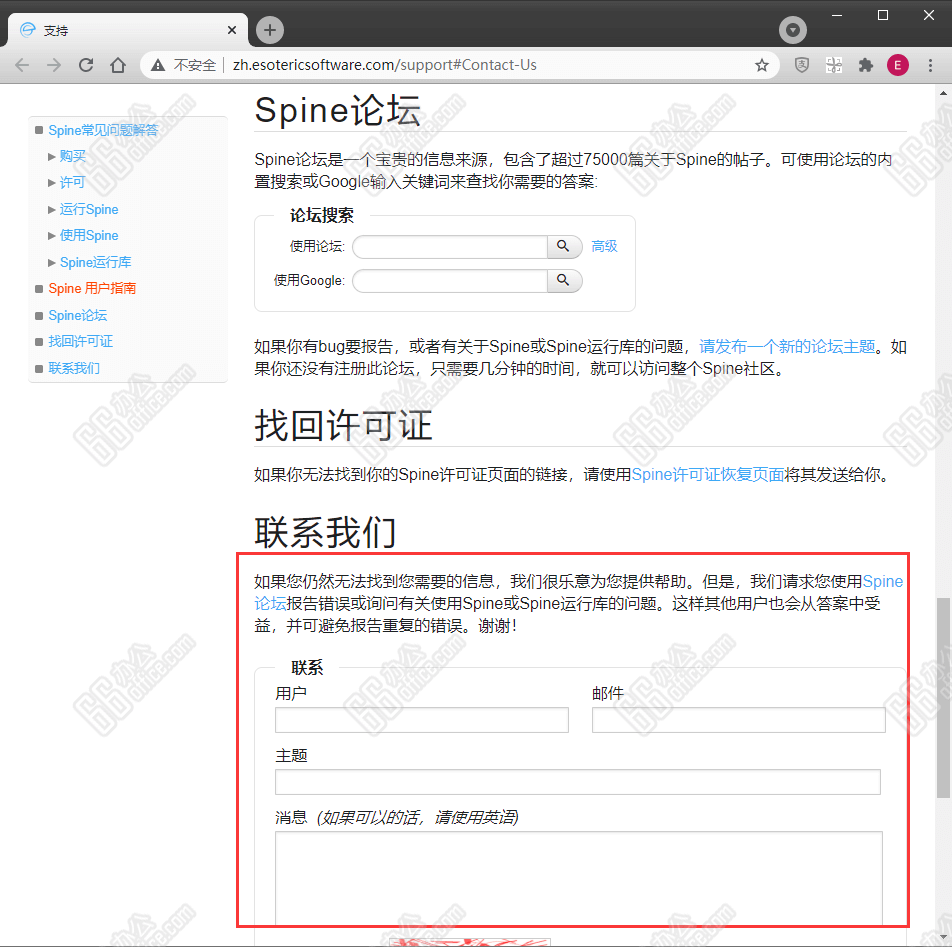Click the 论坛搜索 group label
This screenshot has width=952, height=947.
[x=322, y=215]
